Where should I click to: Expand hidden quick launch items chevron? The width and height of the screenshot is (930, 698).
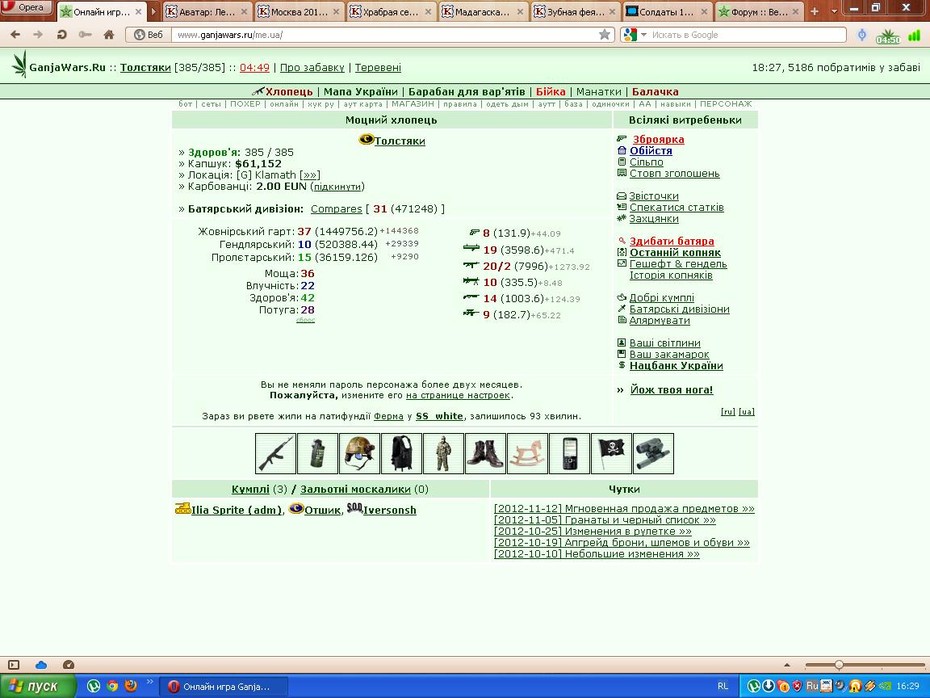click(x=149, y=681)
